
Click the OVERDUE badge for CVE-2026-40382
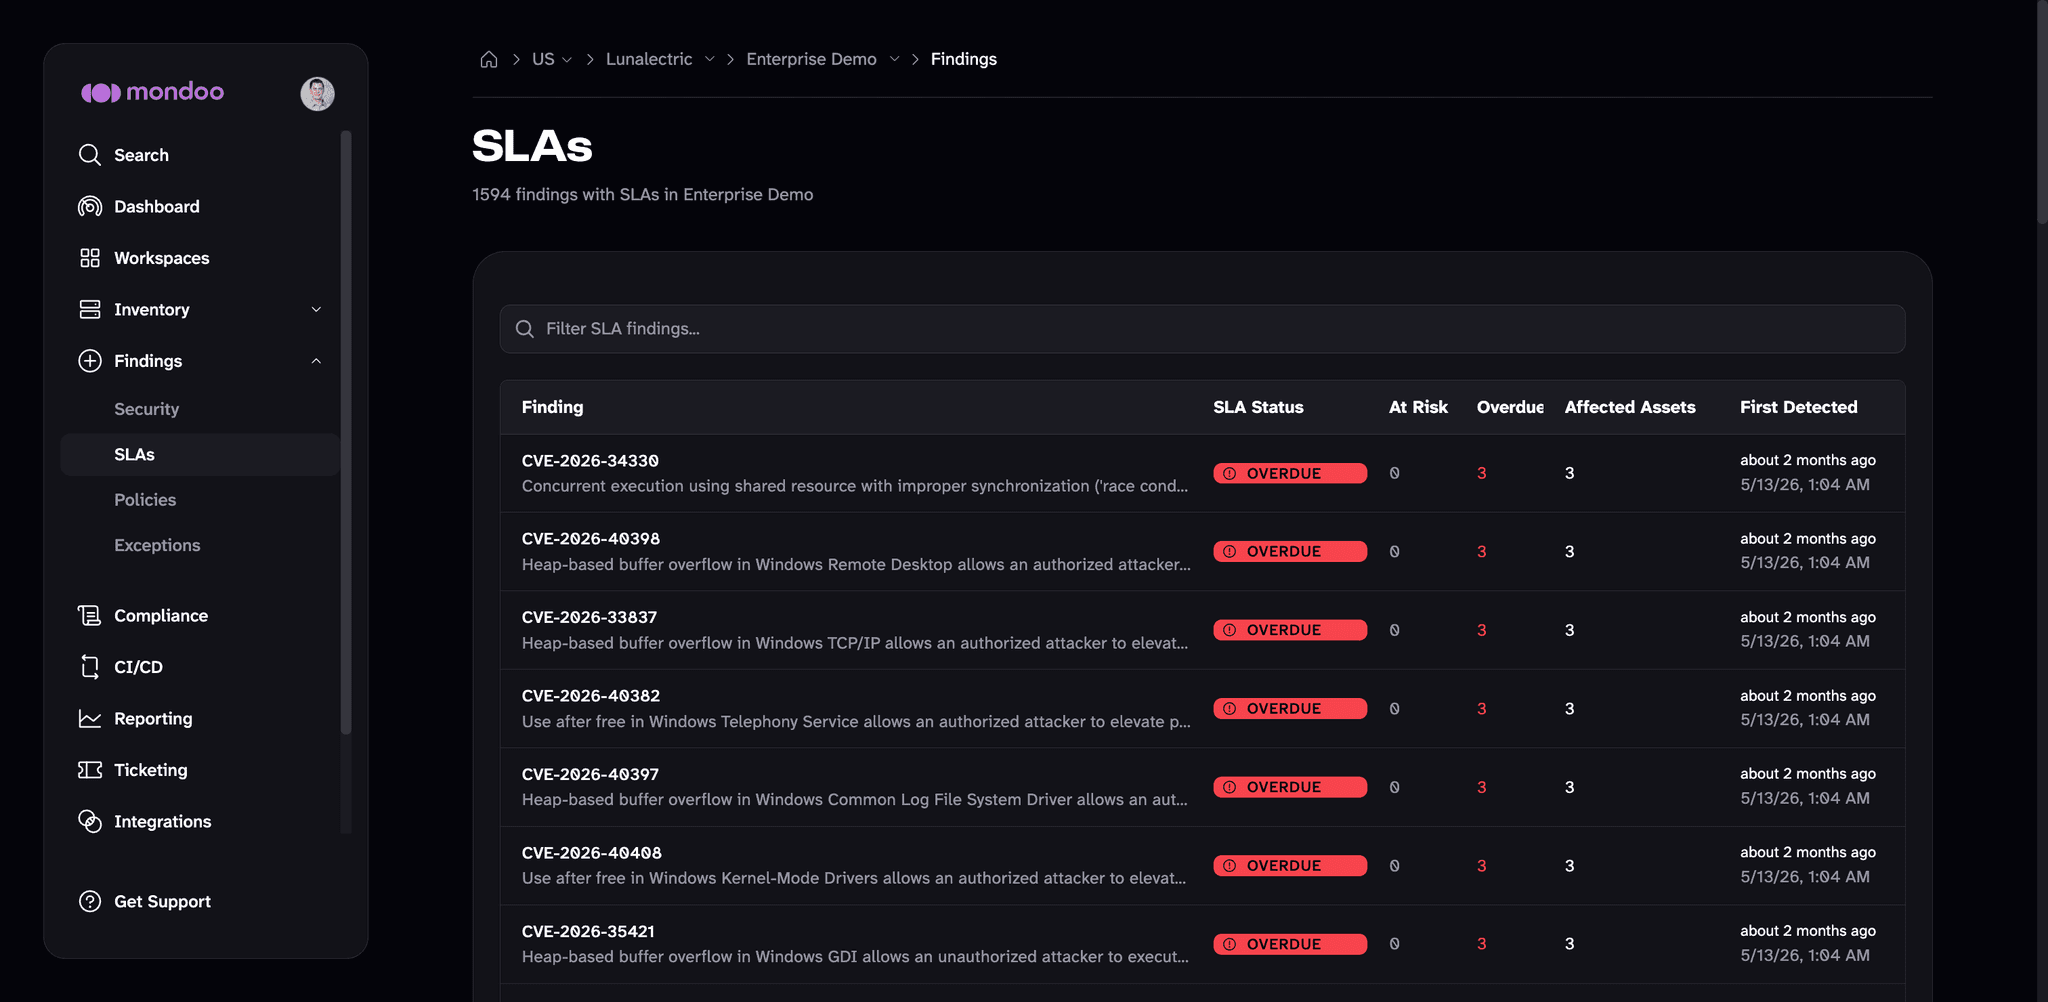coord(1290,708)
